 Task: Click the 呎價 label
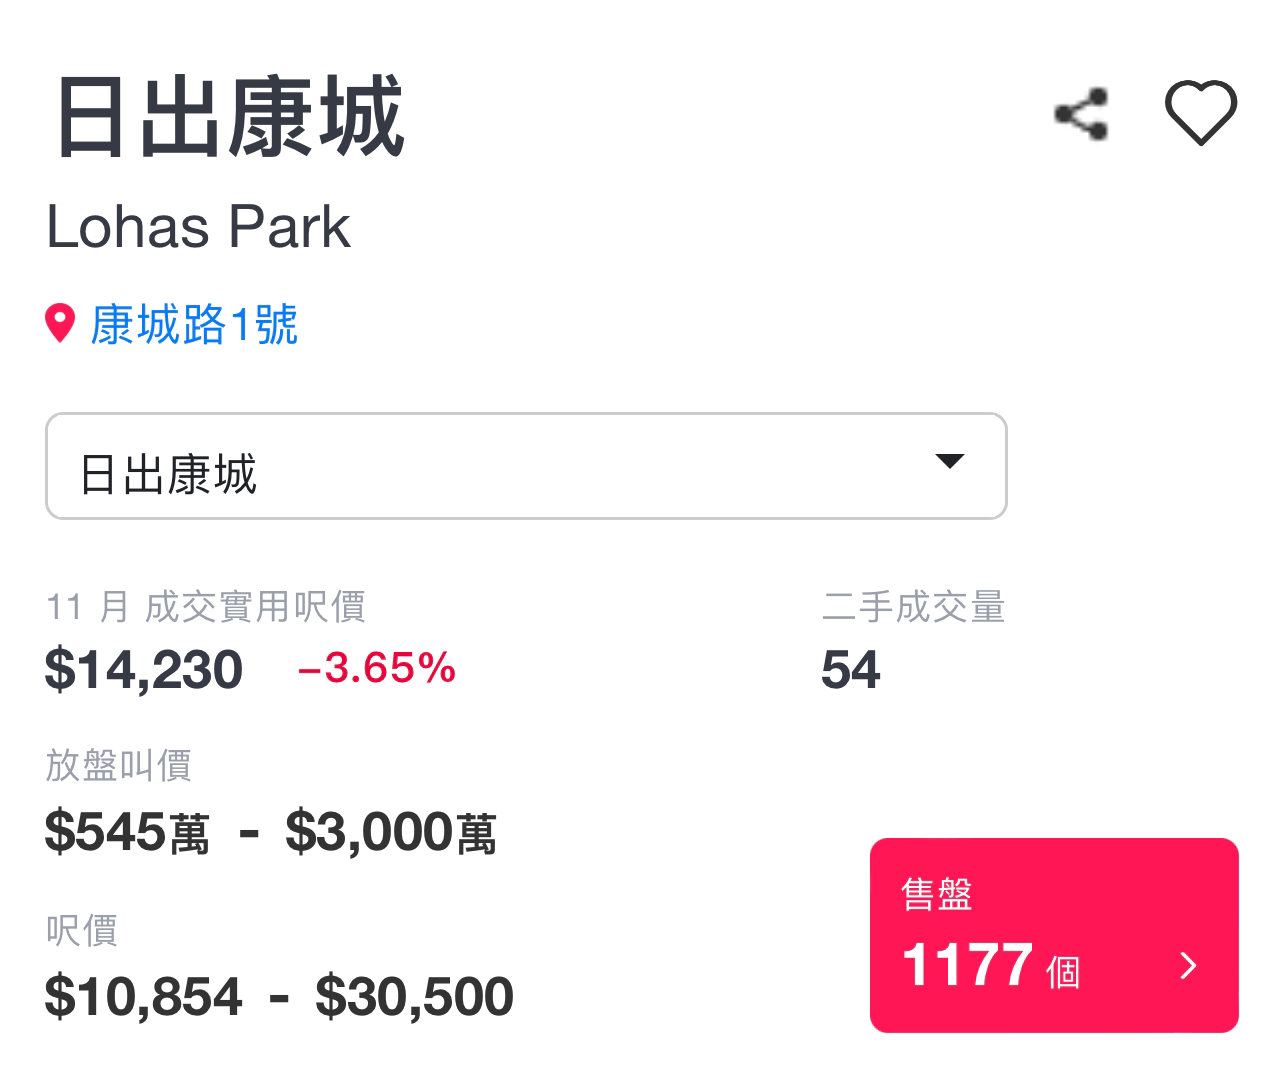(x=82, y=931)
